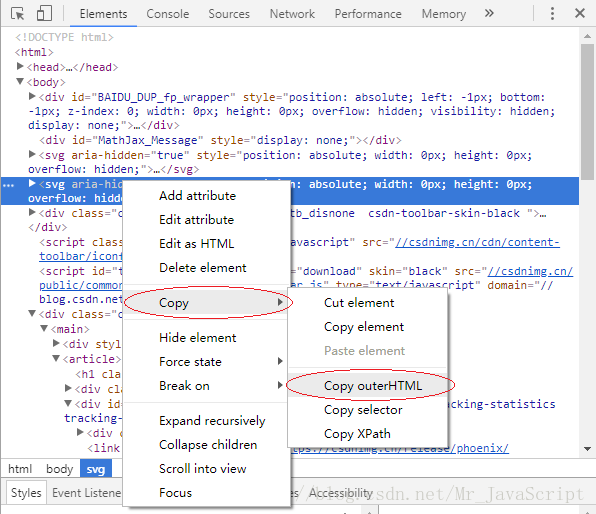Viewport: 596px width, 514px height.
Task: Activate the inspect element picker icon
Action: [x=17, y=14]
